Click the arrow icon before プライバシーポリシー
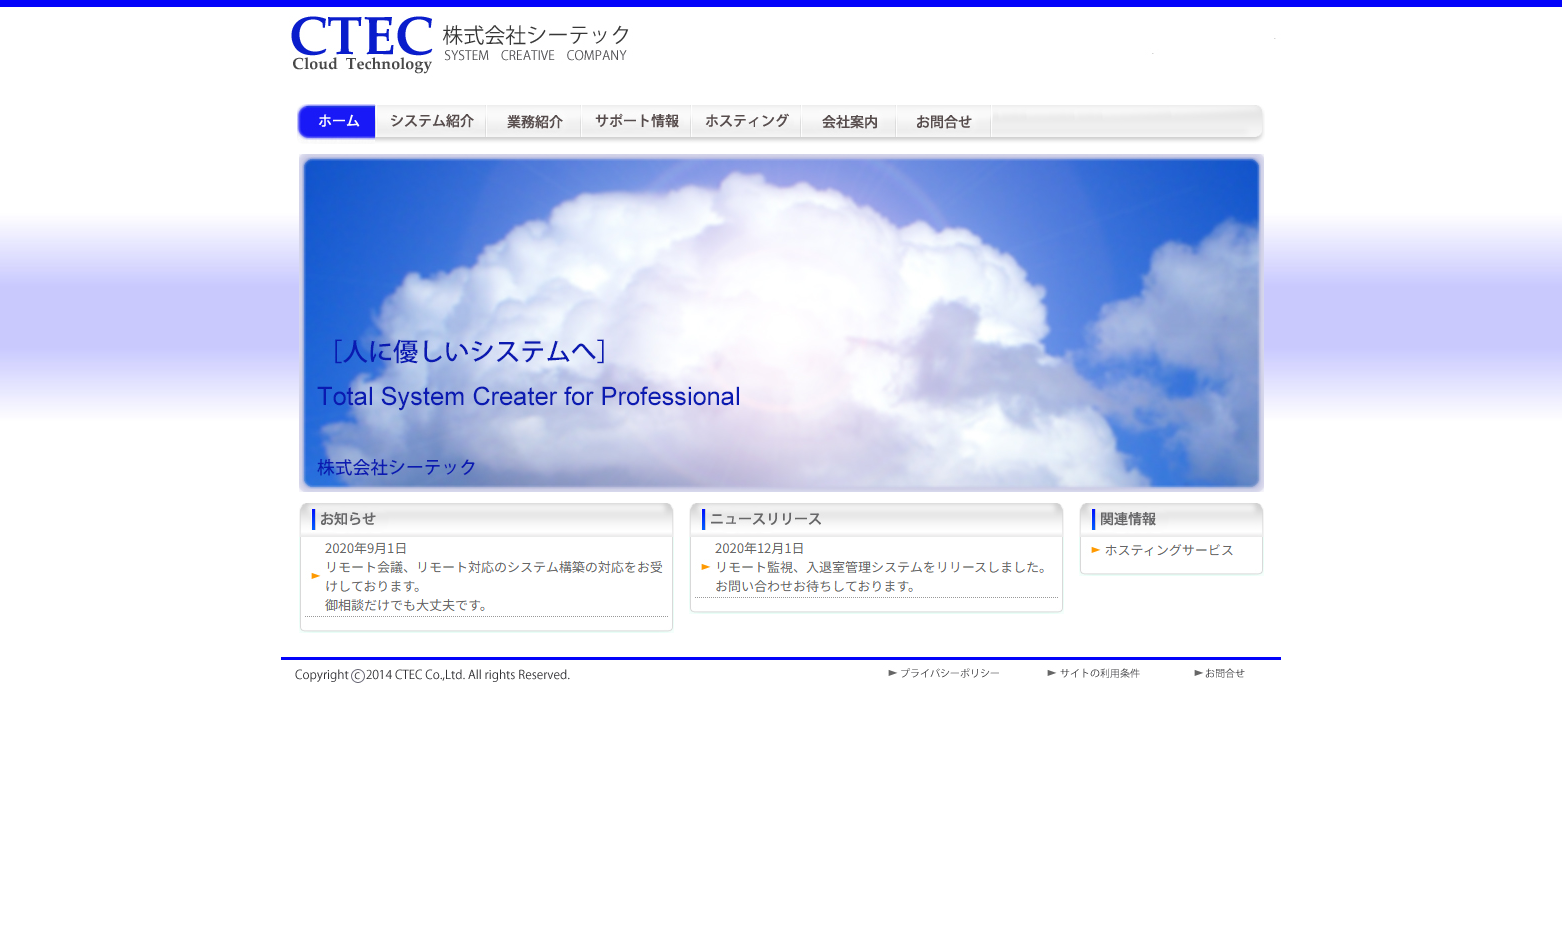 [x=893, y=673]
